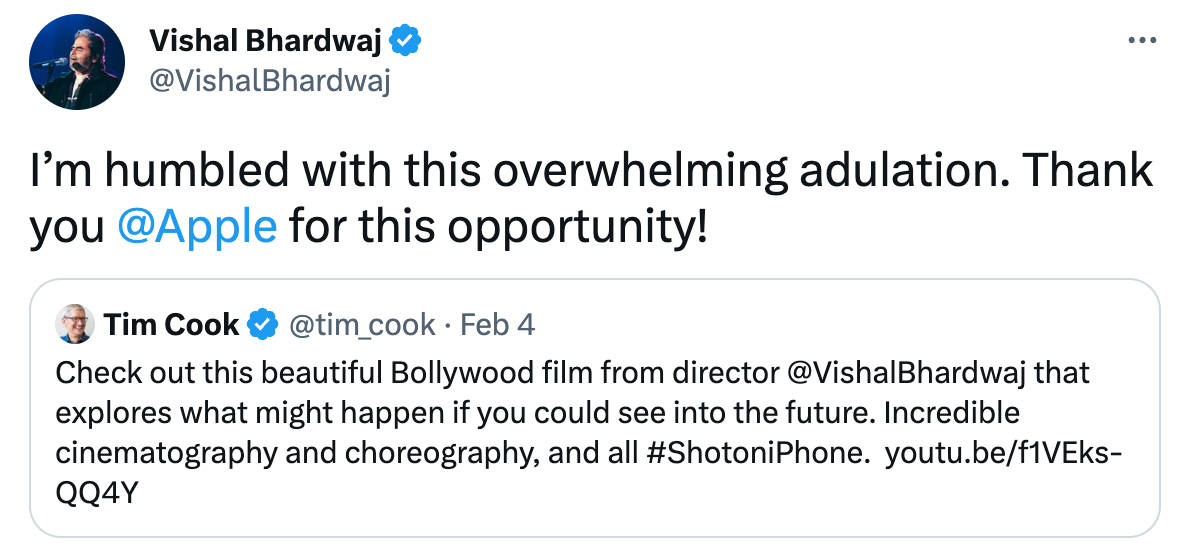The image size is (1192, 552).
Task: Click Tim Cook's blue verified badge
Action: click(x=262, y=325)
